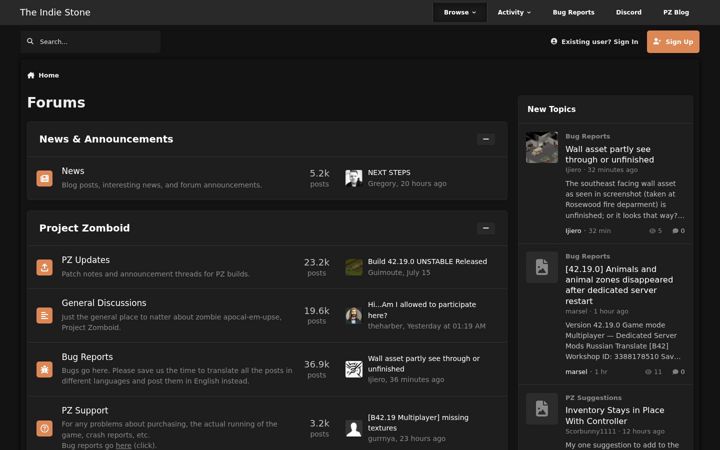Click 'Guimoute, July 15' post info
The width and height of the screenshot is (720, 450).
(399, 273)
